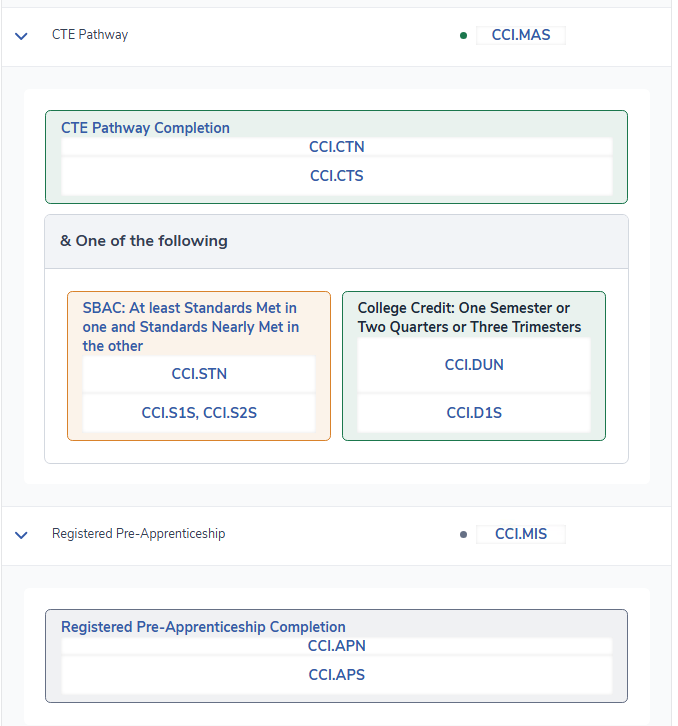
Task: Click the '& One of the following' header
Action: tap(144, 241)
